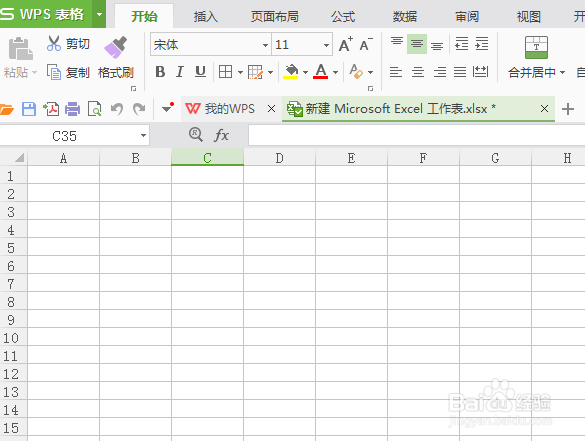Open the Name Box dropdown arrow
The image size is (585, 441).
[143, 135]
